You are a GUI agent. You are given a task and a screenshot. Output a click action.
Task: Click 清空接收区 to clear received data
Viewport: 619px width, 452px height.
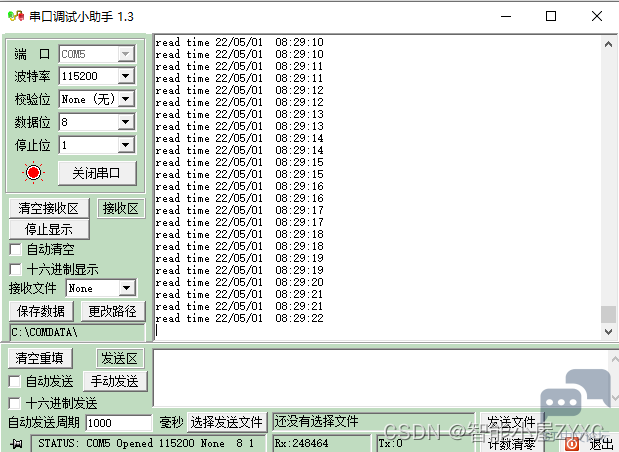coord(49,208)
